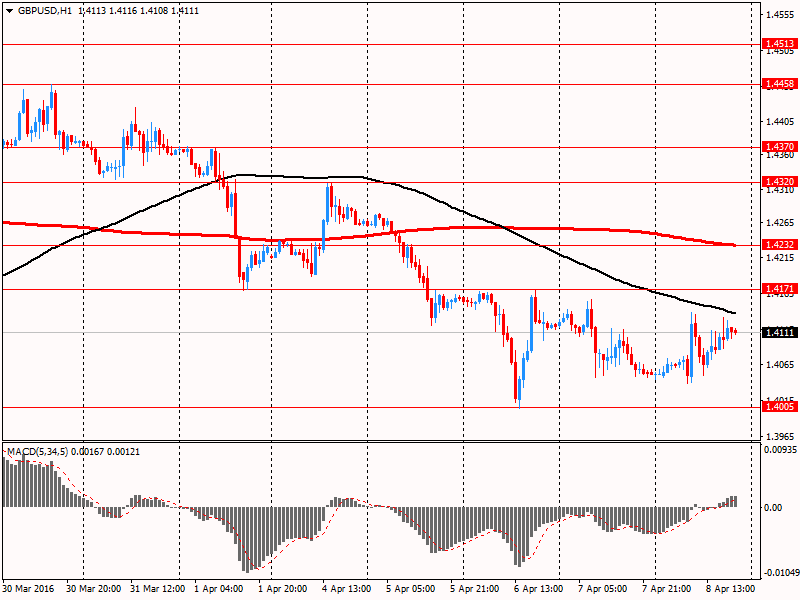Click the MACD zero level 0.00 label
The width and height of the screenshot is (800, 600).
773,508
